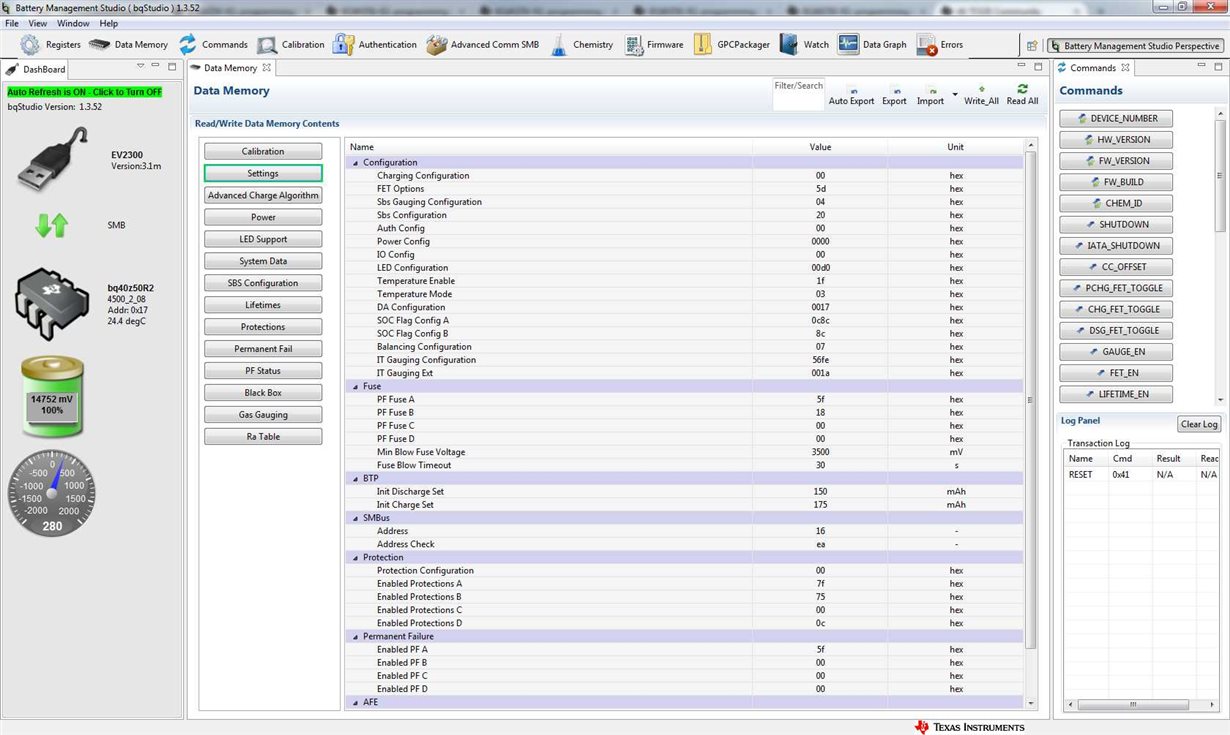Collapse the Permanent Failure group
The width and height of the screenshot is (1230, 735).
click(355, 637)
